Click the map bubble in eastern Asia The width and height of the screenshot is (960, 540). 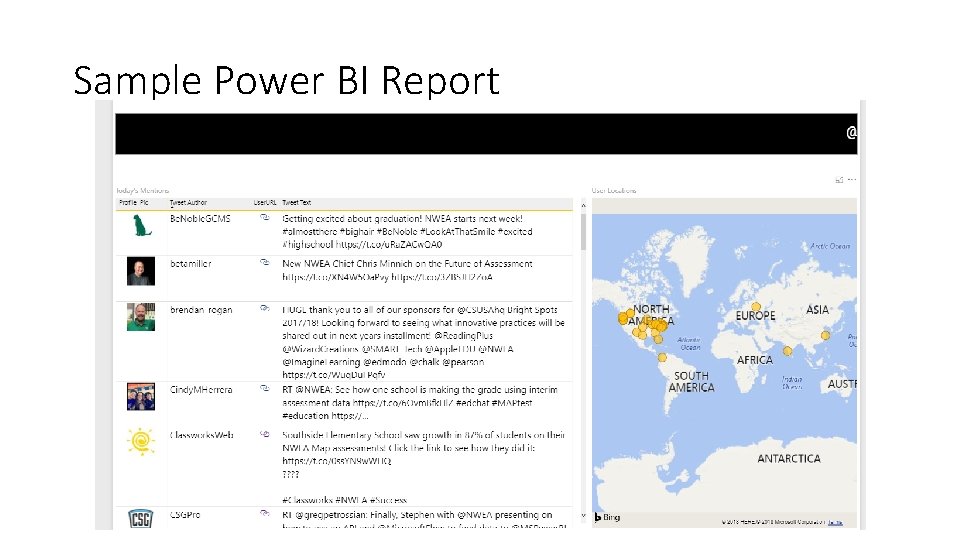825,336
